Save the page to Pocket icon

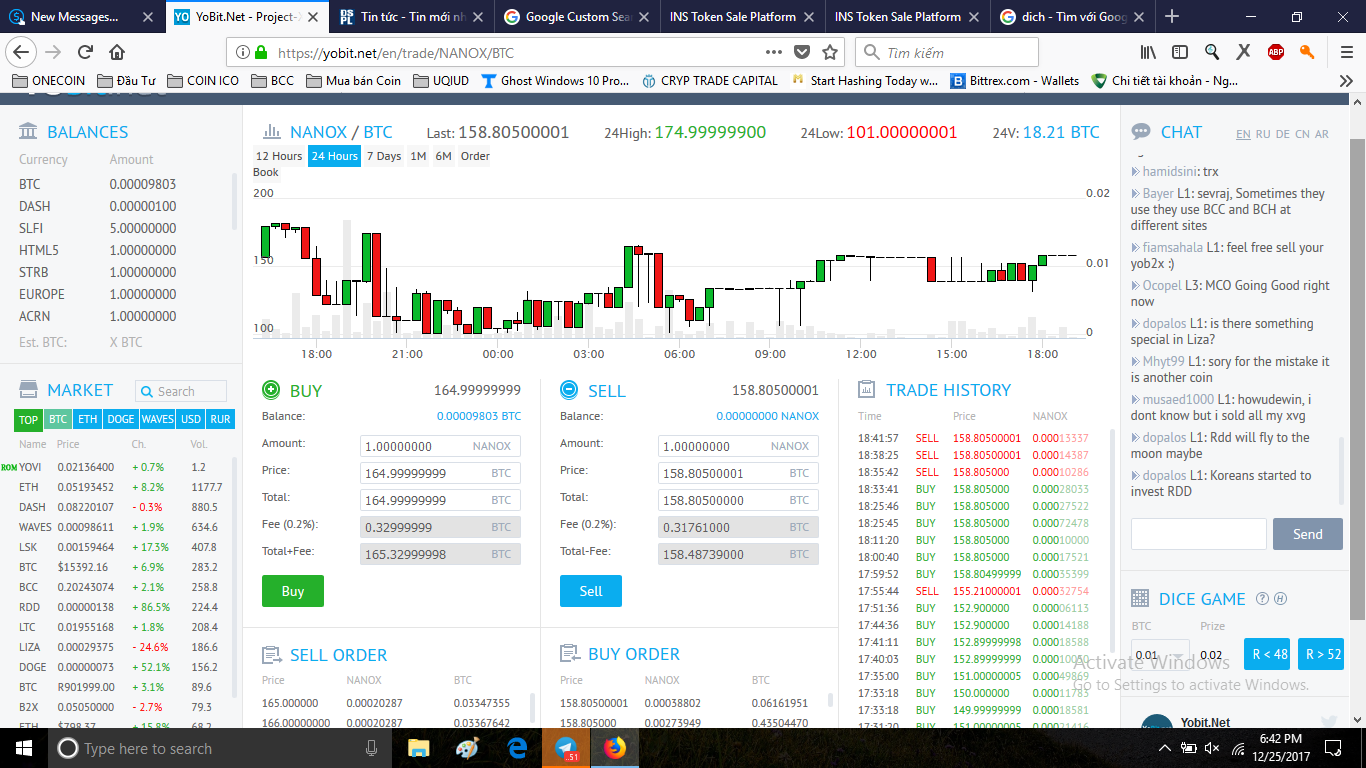pos(802,52)
